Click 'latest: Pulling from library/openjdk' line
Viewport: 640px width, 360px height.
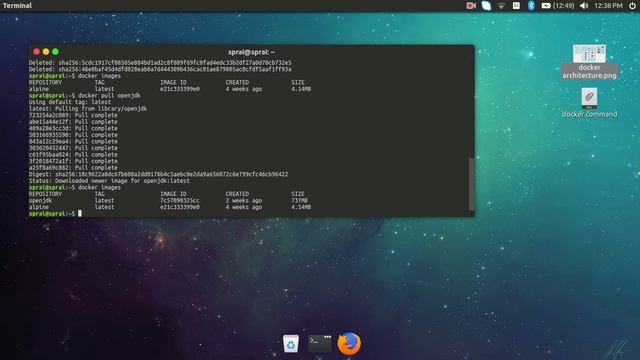tap(88, 109)
